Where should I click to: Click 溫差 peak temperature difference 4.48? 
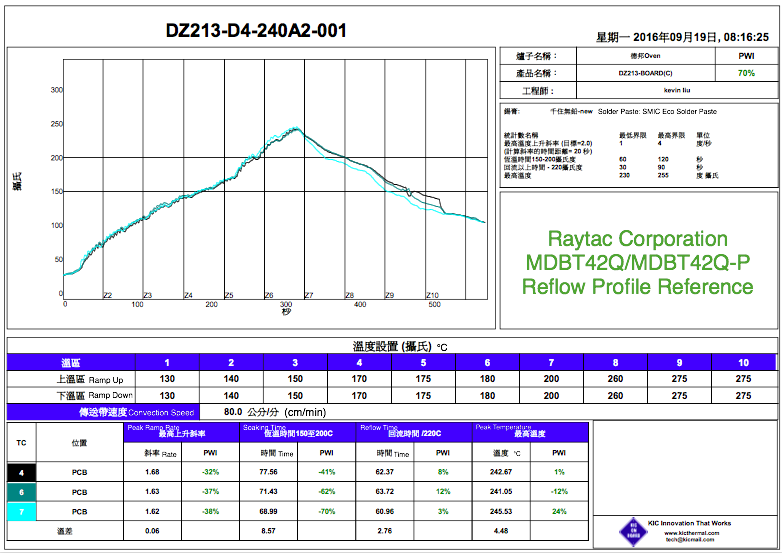click(x=501, y=531)
